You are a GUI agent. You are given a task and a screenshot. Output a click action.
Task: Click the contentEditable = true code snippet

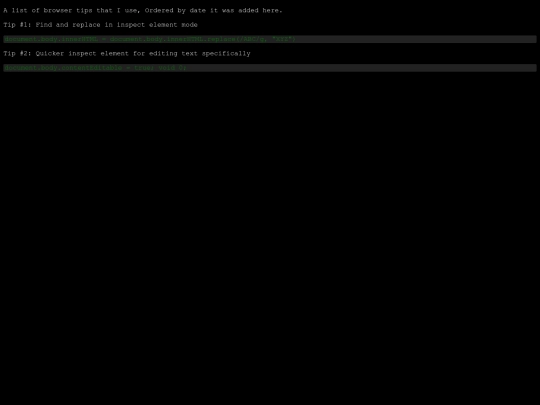[x=270, y=68]
